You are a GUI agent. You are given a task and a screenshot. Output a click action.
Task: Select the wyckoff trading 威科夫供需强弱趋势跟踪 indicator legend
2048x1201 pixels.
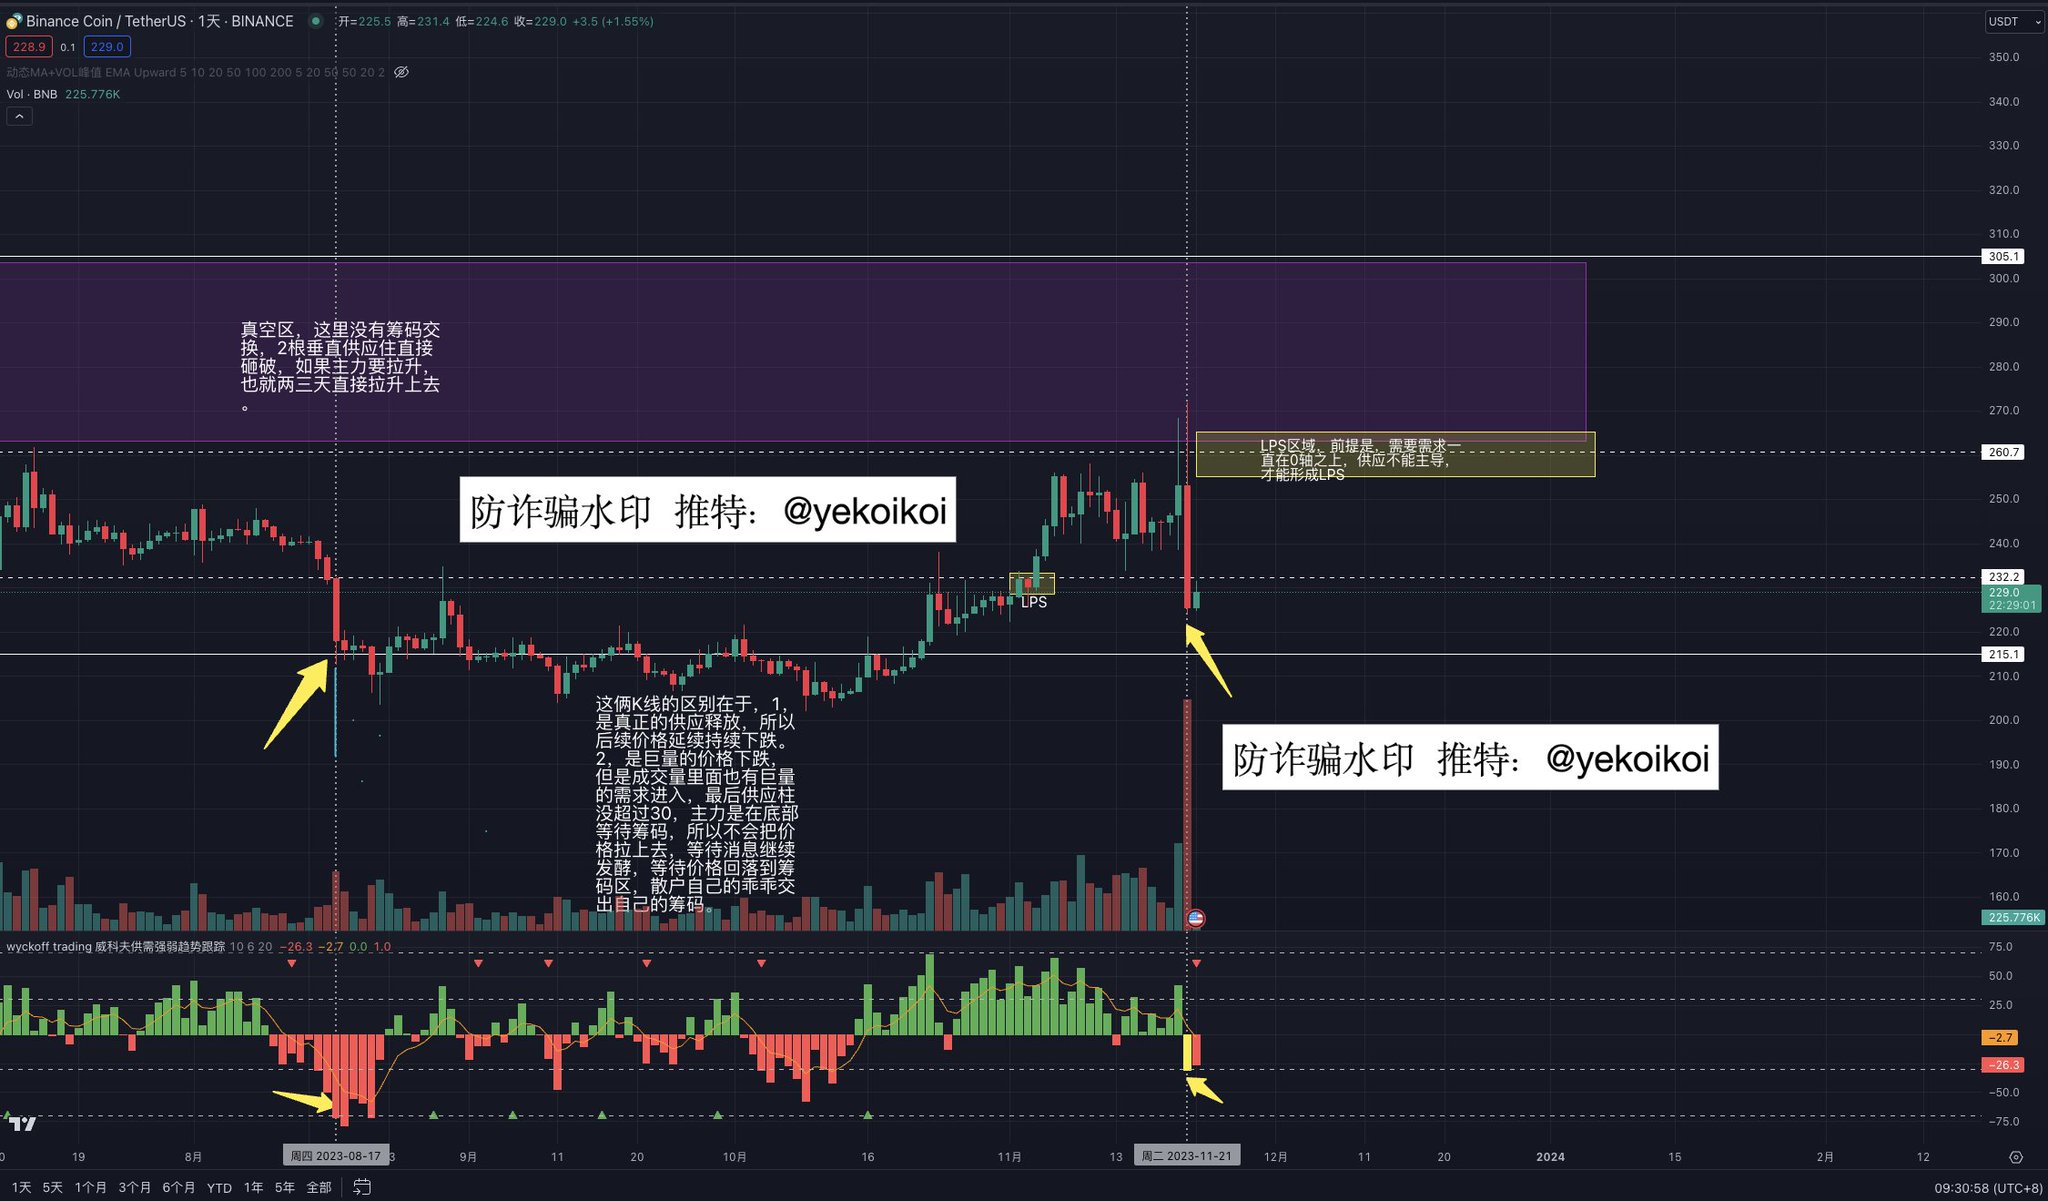pos(116,946)
